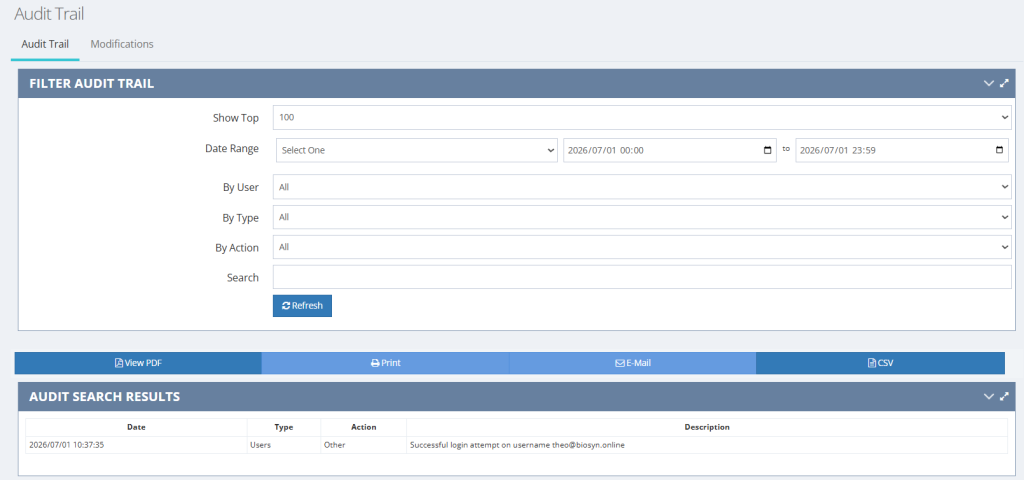Click the Type column header
This screenshot has height=480, width=1024.
pyautogui.click(x=284, y=427)
